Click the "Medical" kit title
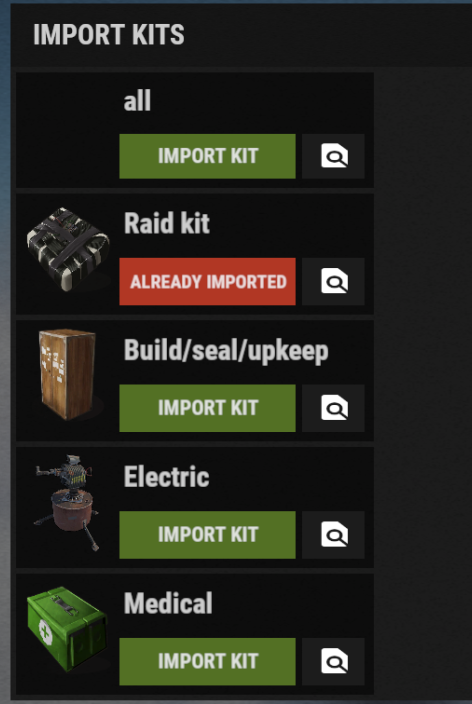The image size is (472, 704). coord(168,603)
